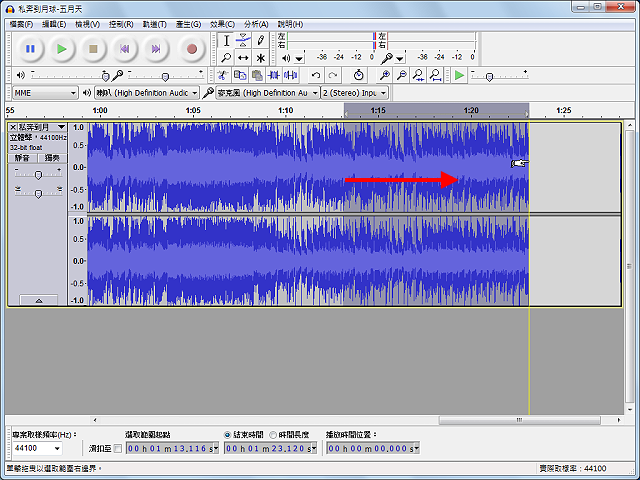640x480 pixels.
Task: Open the Effect (C) menu
Action: click(x=222, y=24)
